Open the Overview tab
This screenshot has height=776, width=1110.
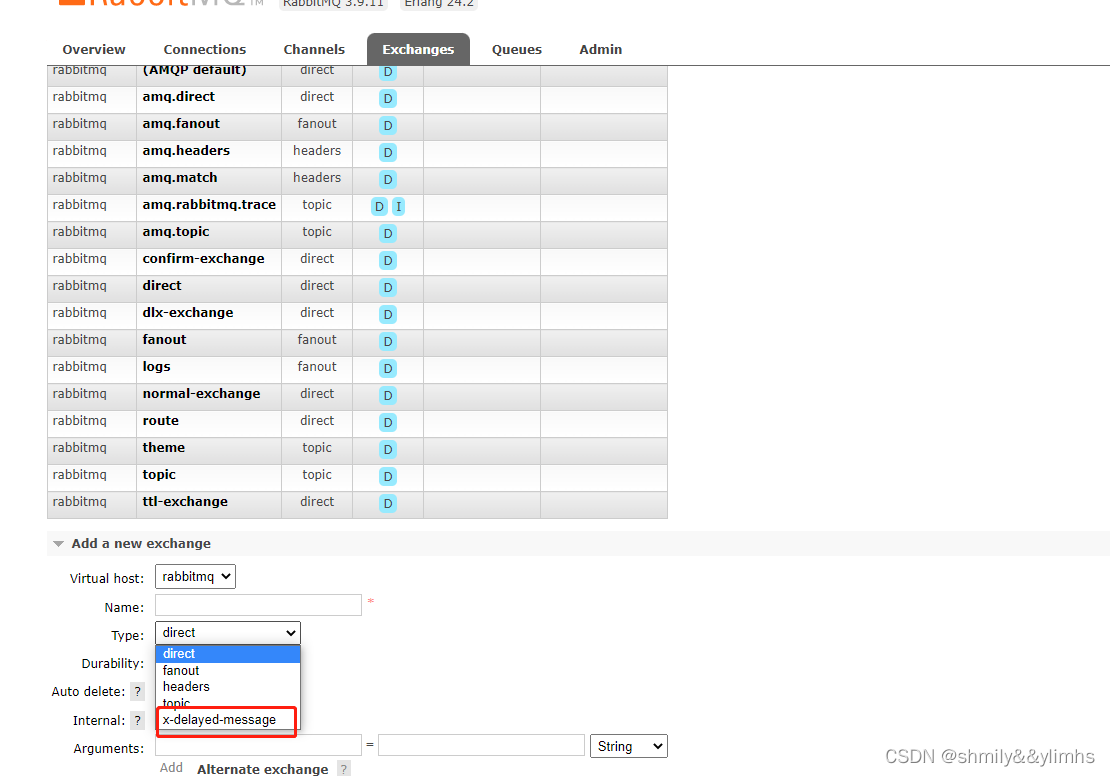tap(93, 50)
